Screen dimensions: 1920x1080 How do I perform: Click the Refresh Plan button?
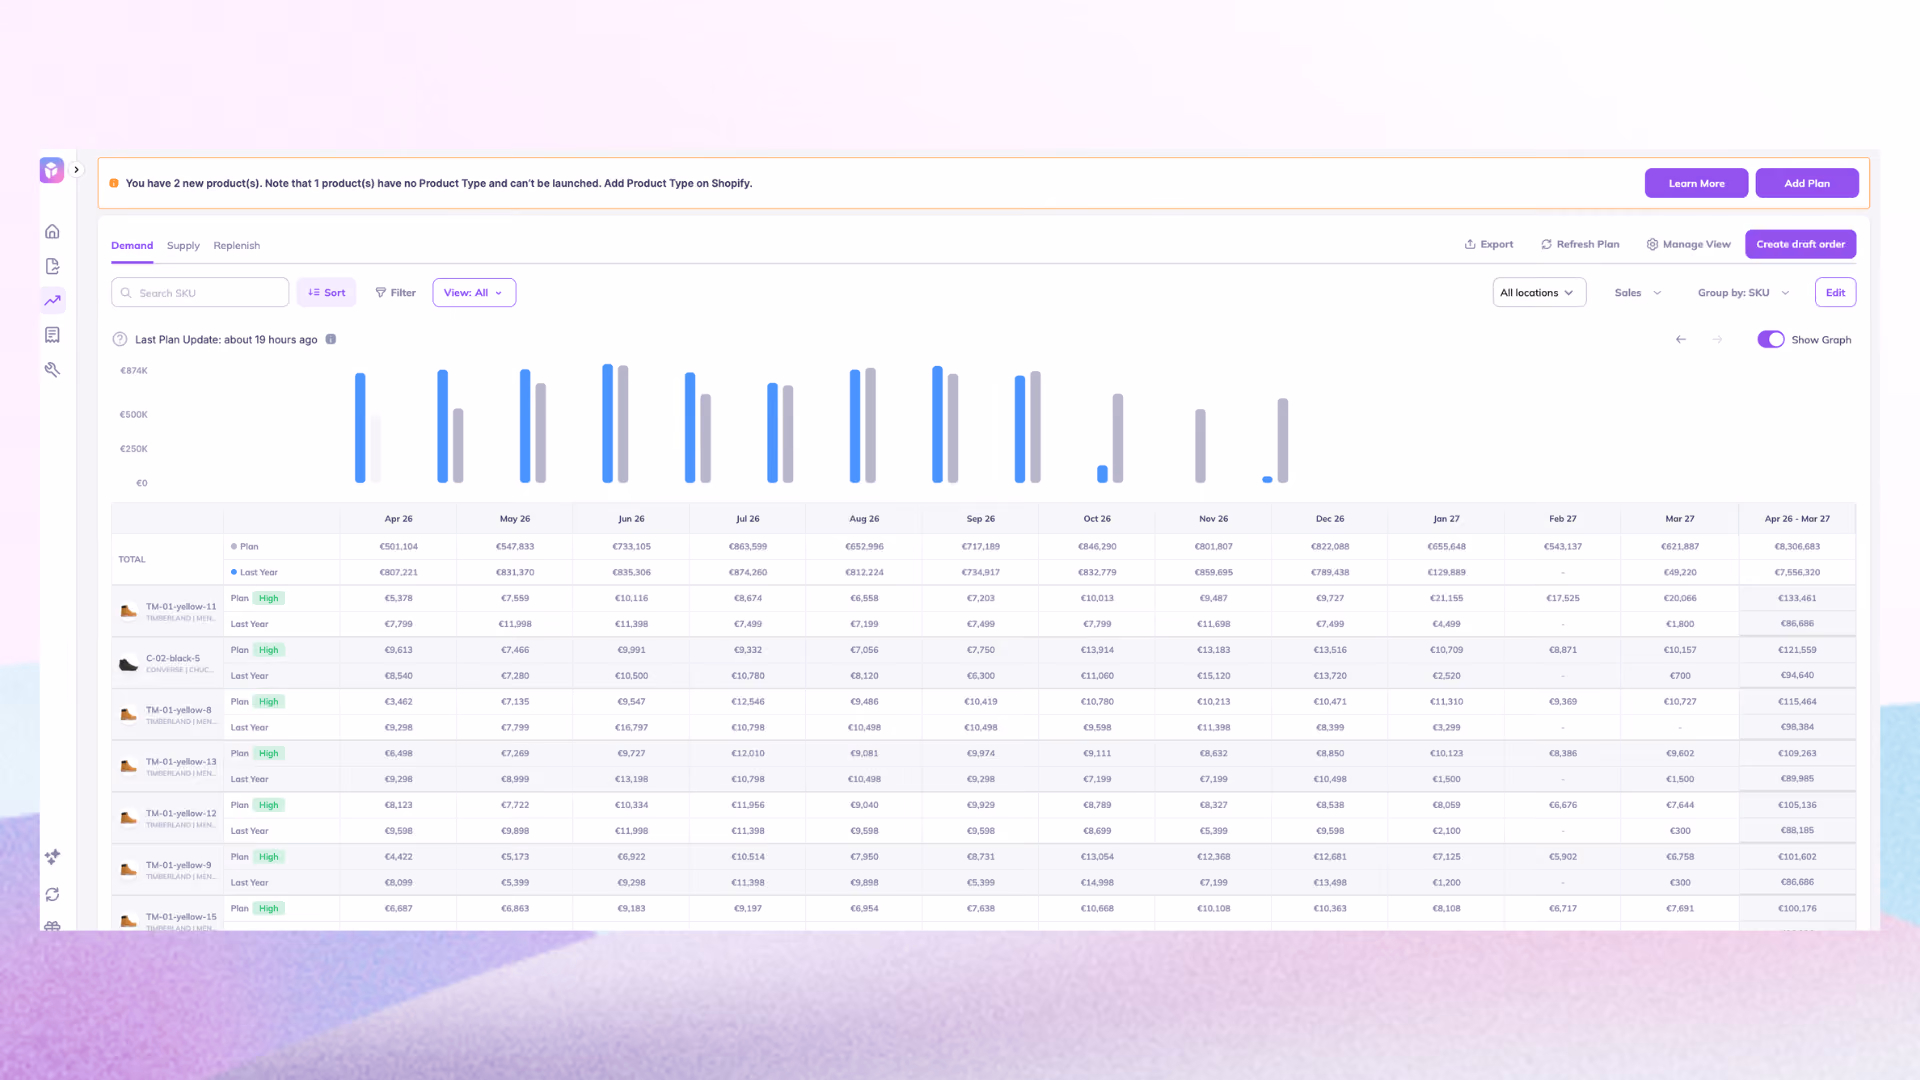pyautogui.click(x=1580, y=244)
